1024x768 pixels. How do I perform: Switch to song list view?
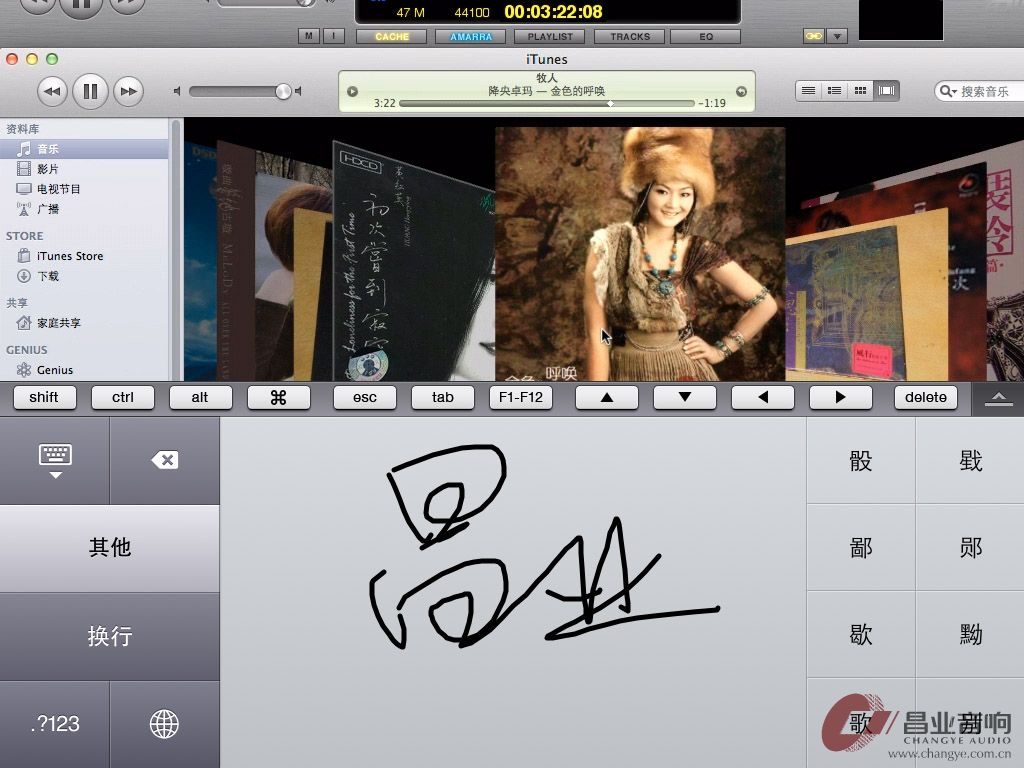pyautogui.click(x=808, y=91)
